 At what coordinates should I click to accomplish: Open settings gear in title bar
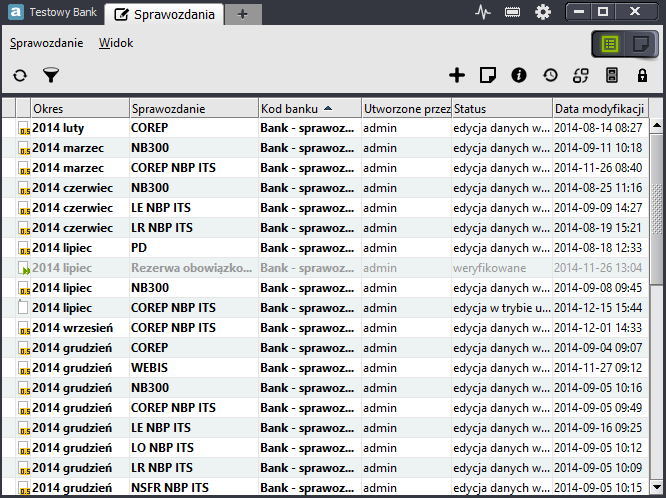point(543,12)
